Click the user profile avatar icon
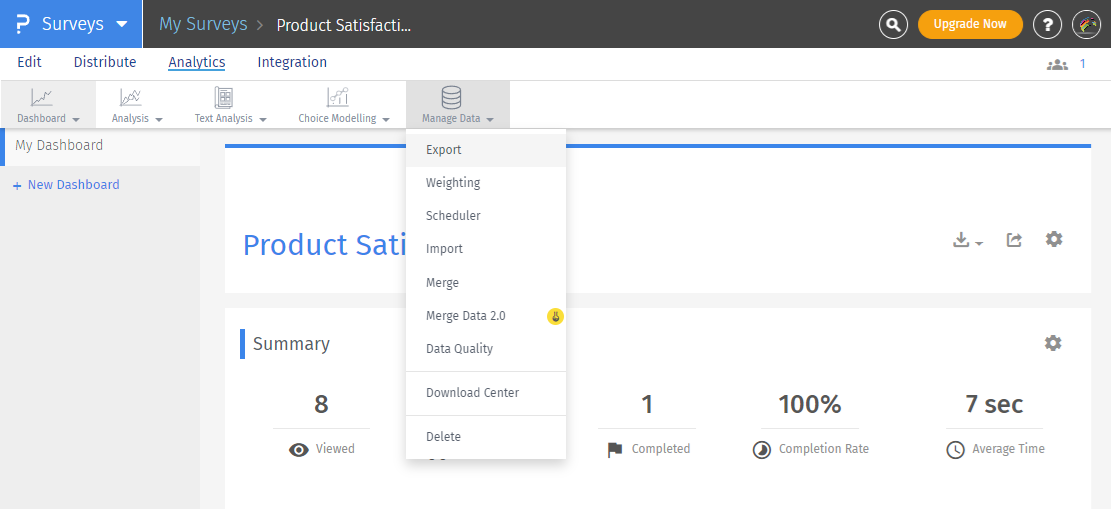1111x509 pixels. coord(1086,24)
